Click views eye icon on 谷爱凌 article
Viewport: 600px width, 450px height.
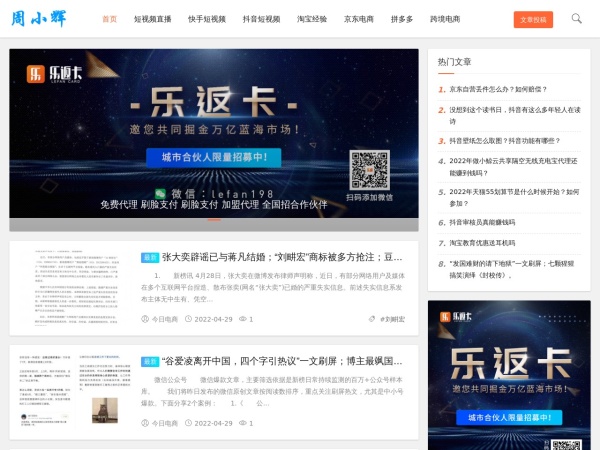coord(243,423)
